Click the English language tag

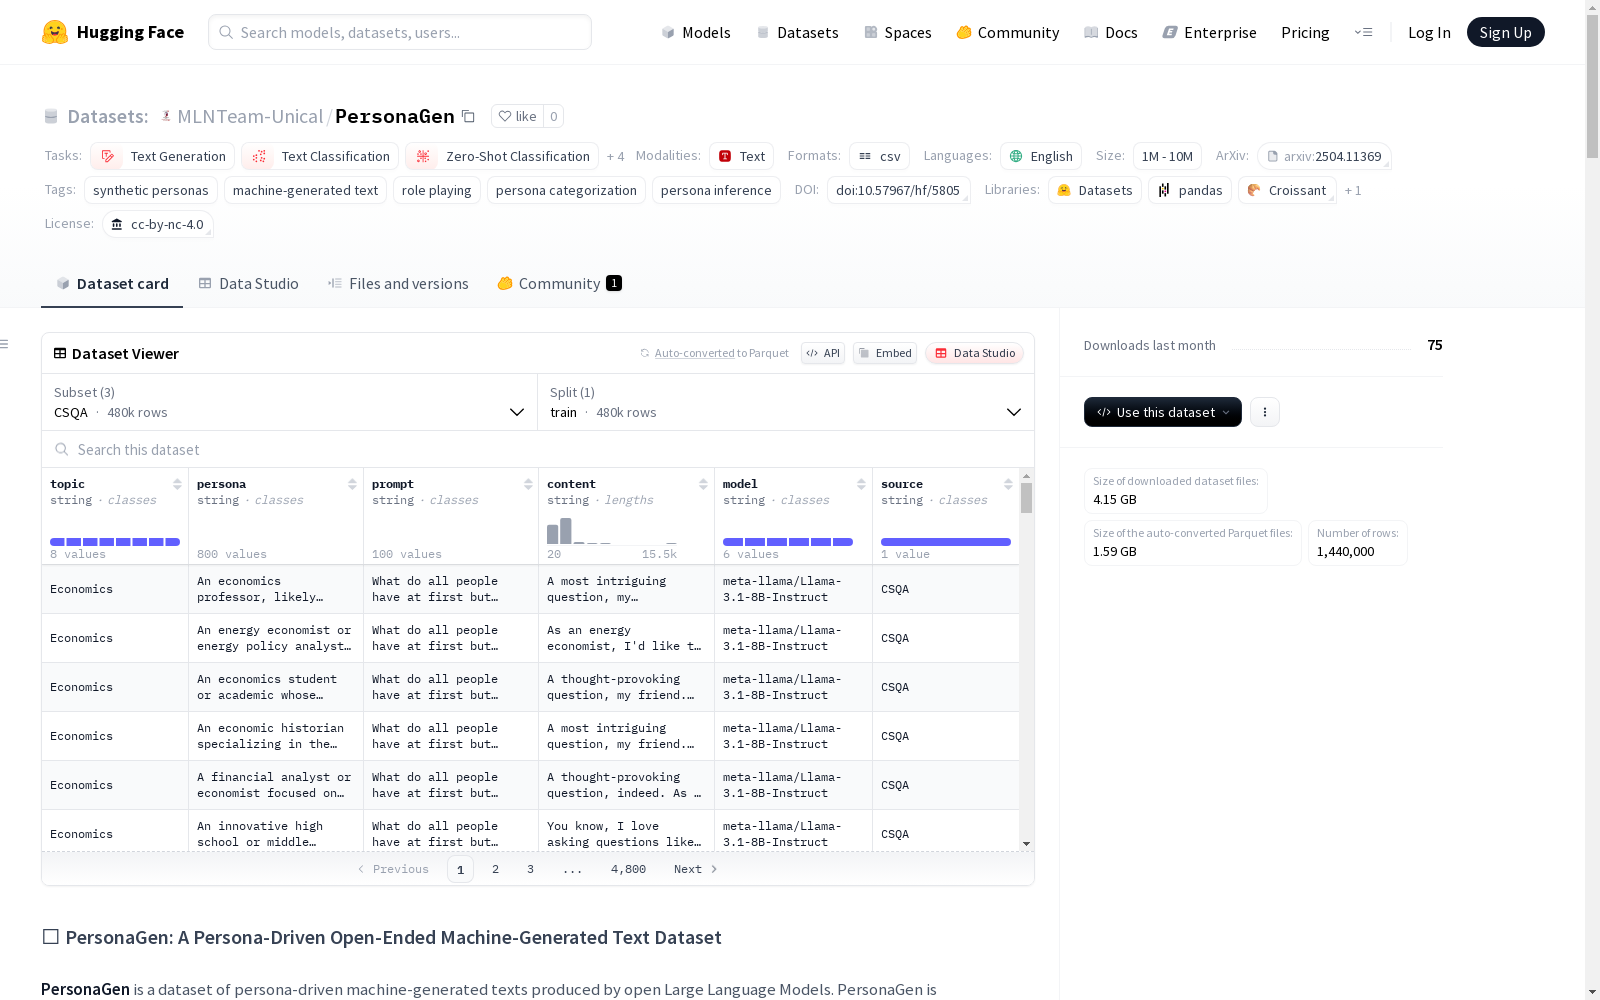1041,156
